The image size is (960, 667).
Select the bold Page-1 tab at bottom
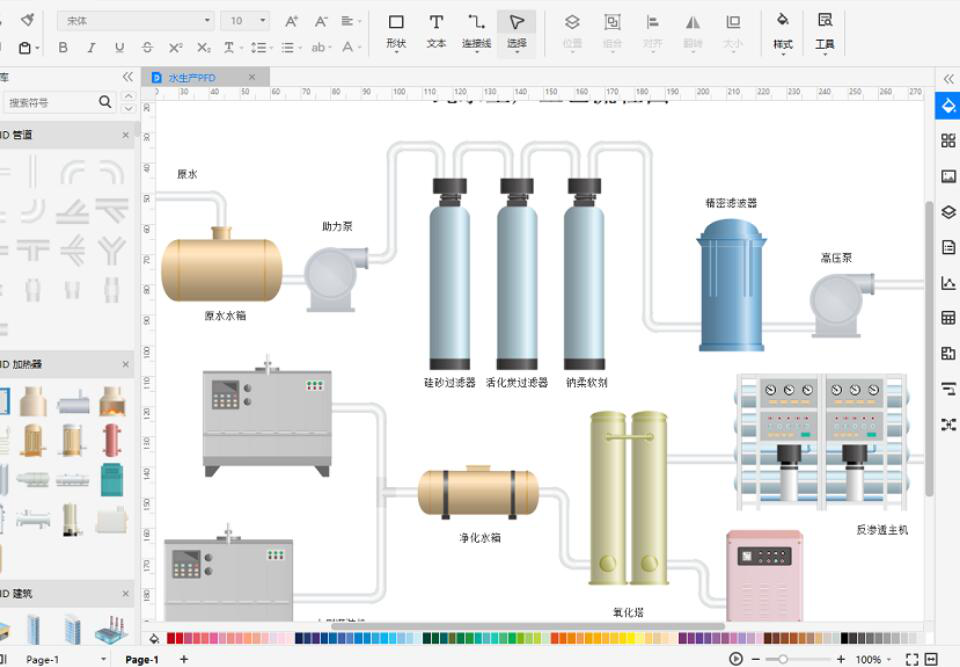tap(141, 659)
